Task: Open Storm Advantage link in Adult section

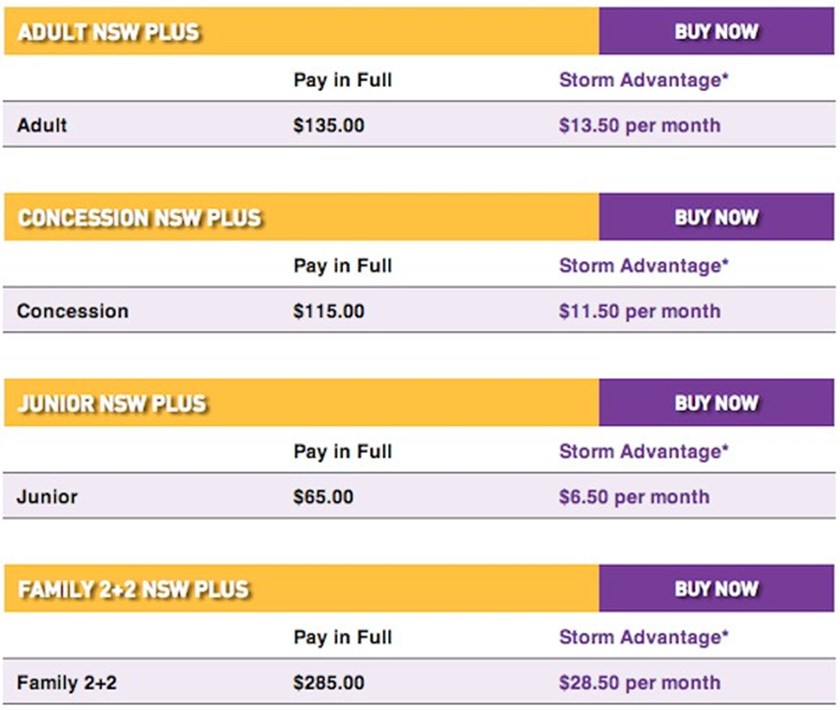Action: [x=643, y=80]
